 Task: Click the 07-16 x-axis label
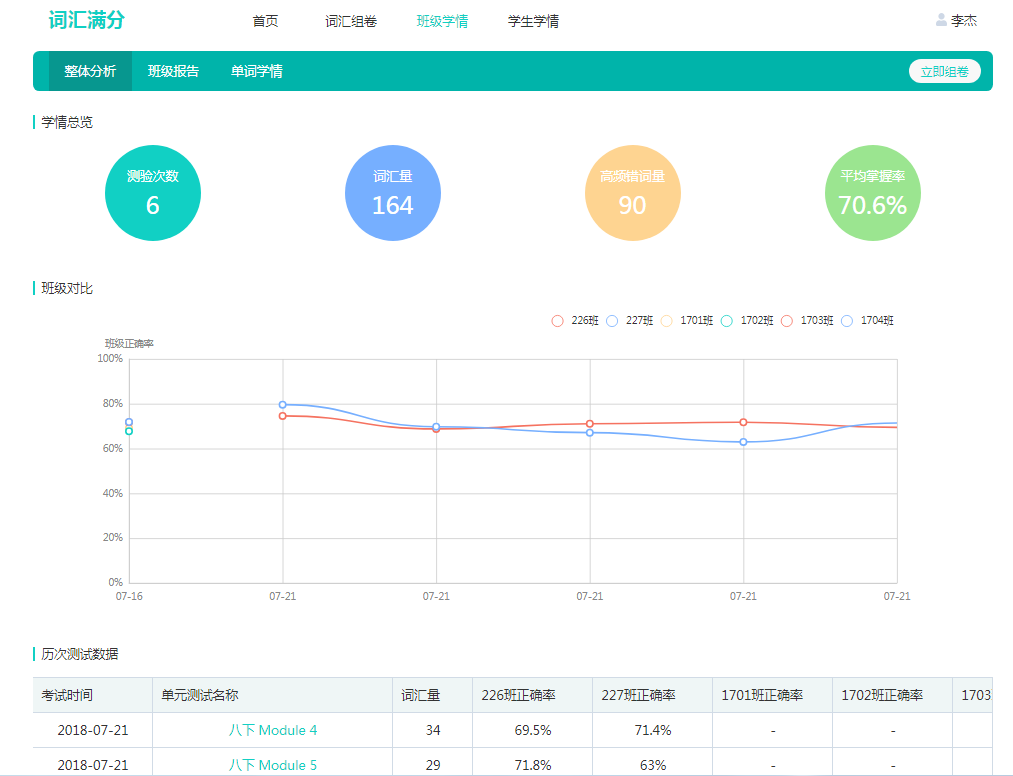tap(129, 596)
